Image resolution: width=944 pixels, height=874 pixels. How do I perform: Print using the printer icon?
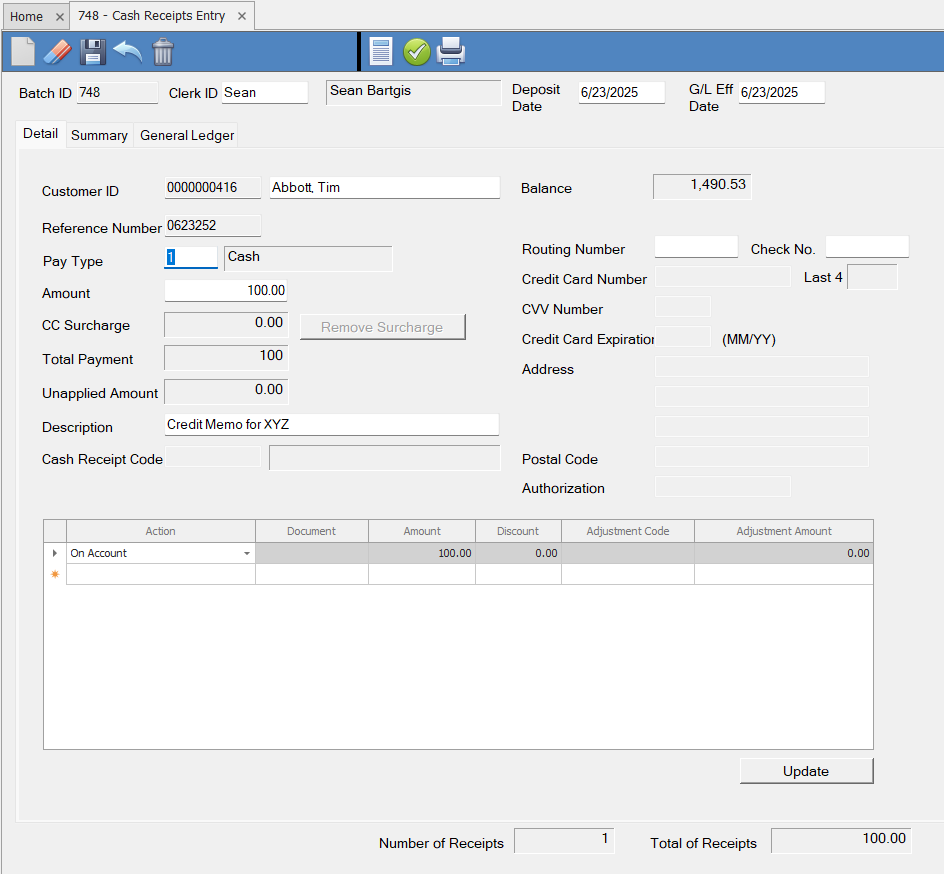[x=451, y=51]
